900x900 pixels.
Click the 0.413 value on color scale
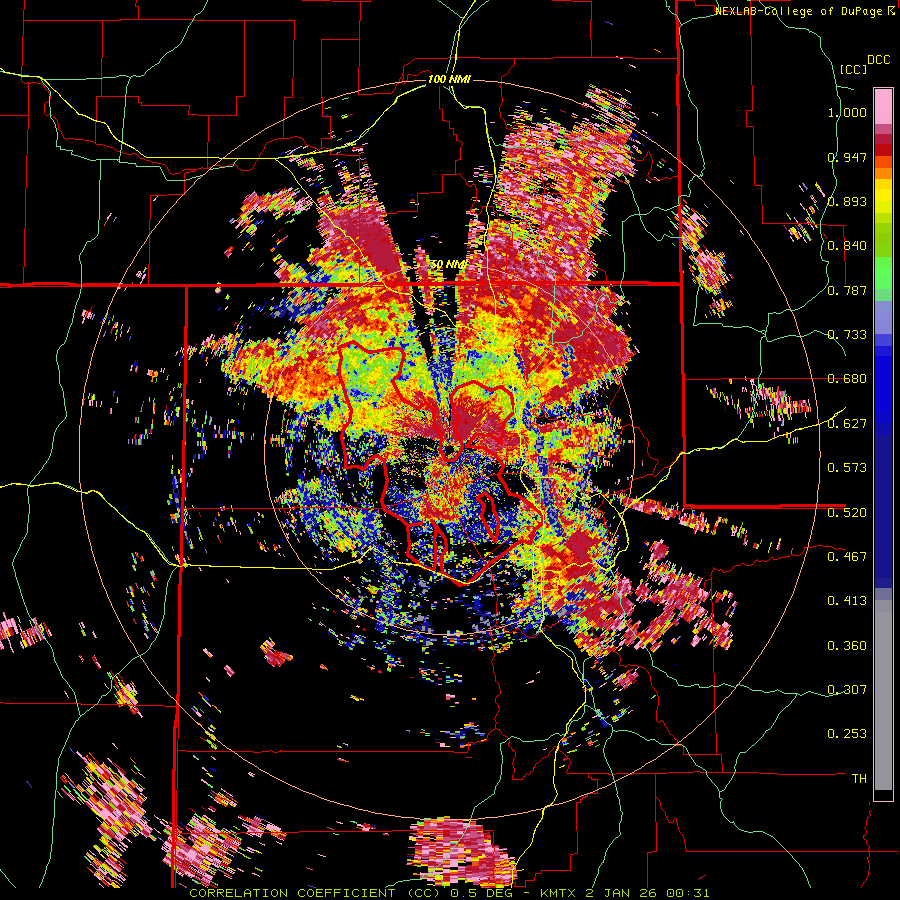[847, 601]
